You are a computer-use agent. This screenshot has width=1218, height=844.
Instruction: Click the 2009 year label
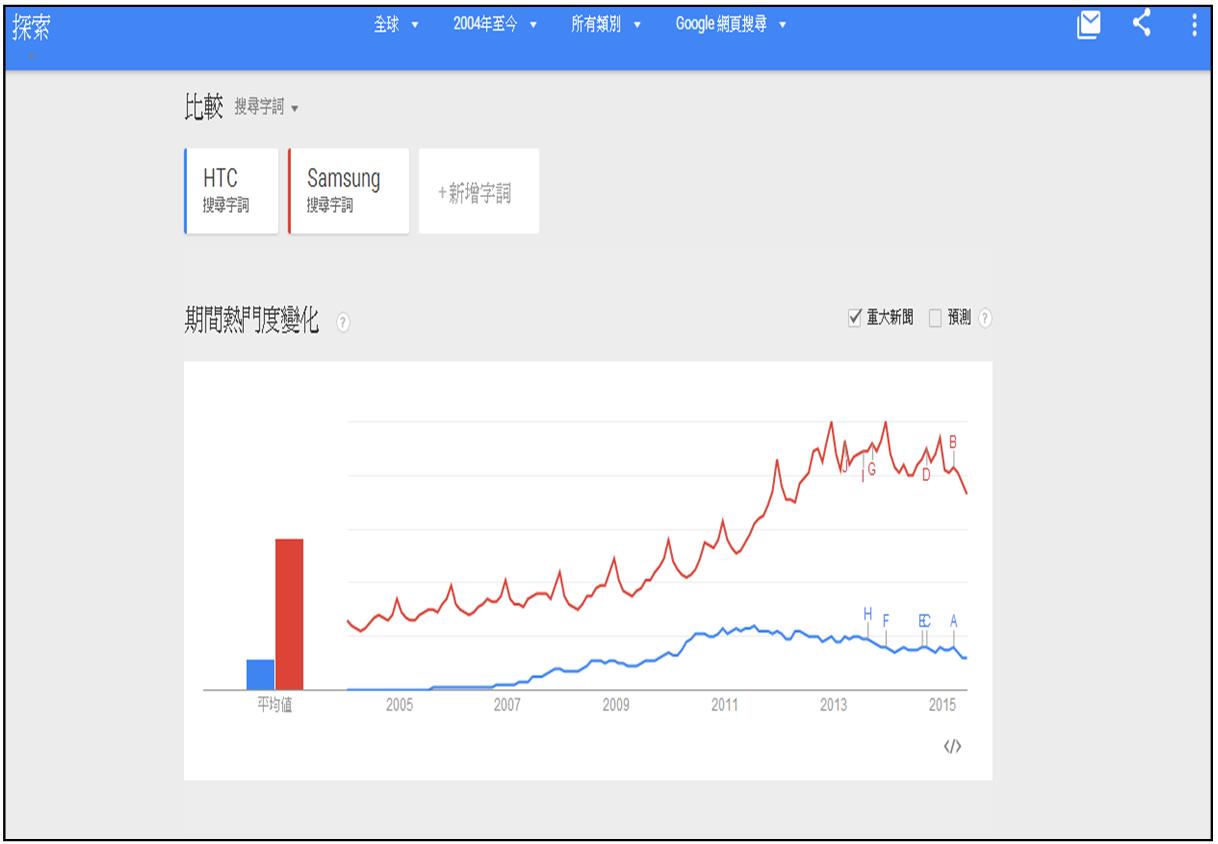coord(616,706)
